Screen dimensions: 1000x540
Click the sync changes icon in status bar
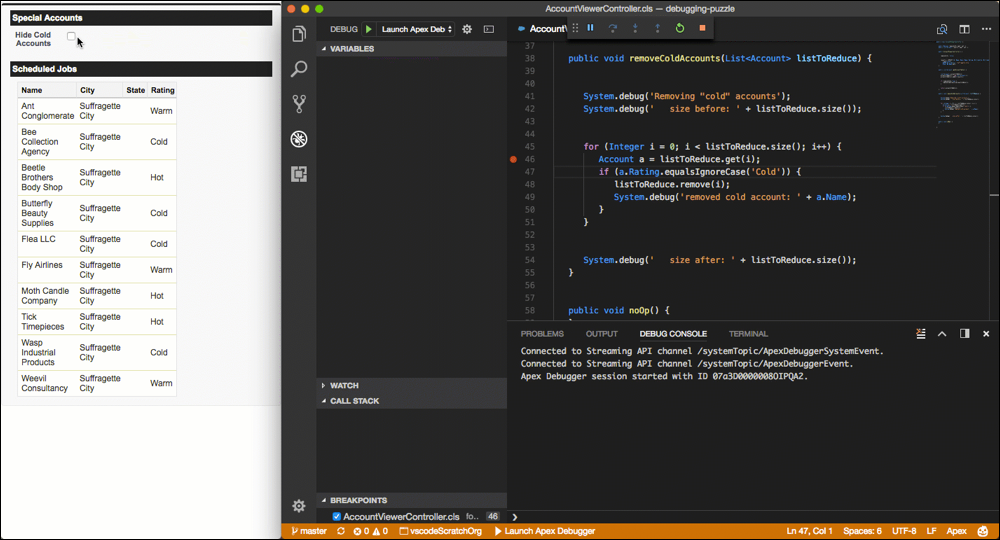(x=341, y=531)
